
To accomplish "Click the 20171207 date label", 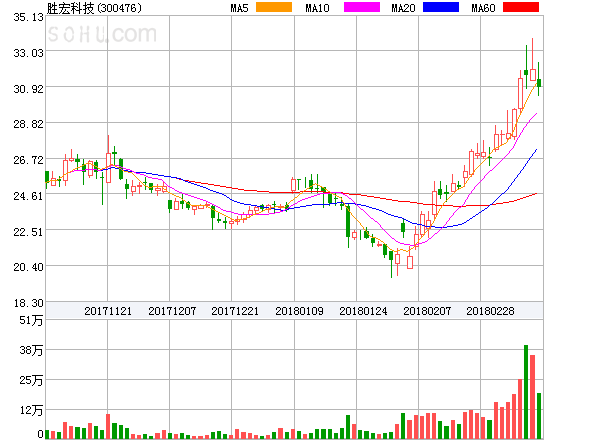I will pyautogui.click(x=172, y=311).
